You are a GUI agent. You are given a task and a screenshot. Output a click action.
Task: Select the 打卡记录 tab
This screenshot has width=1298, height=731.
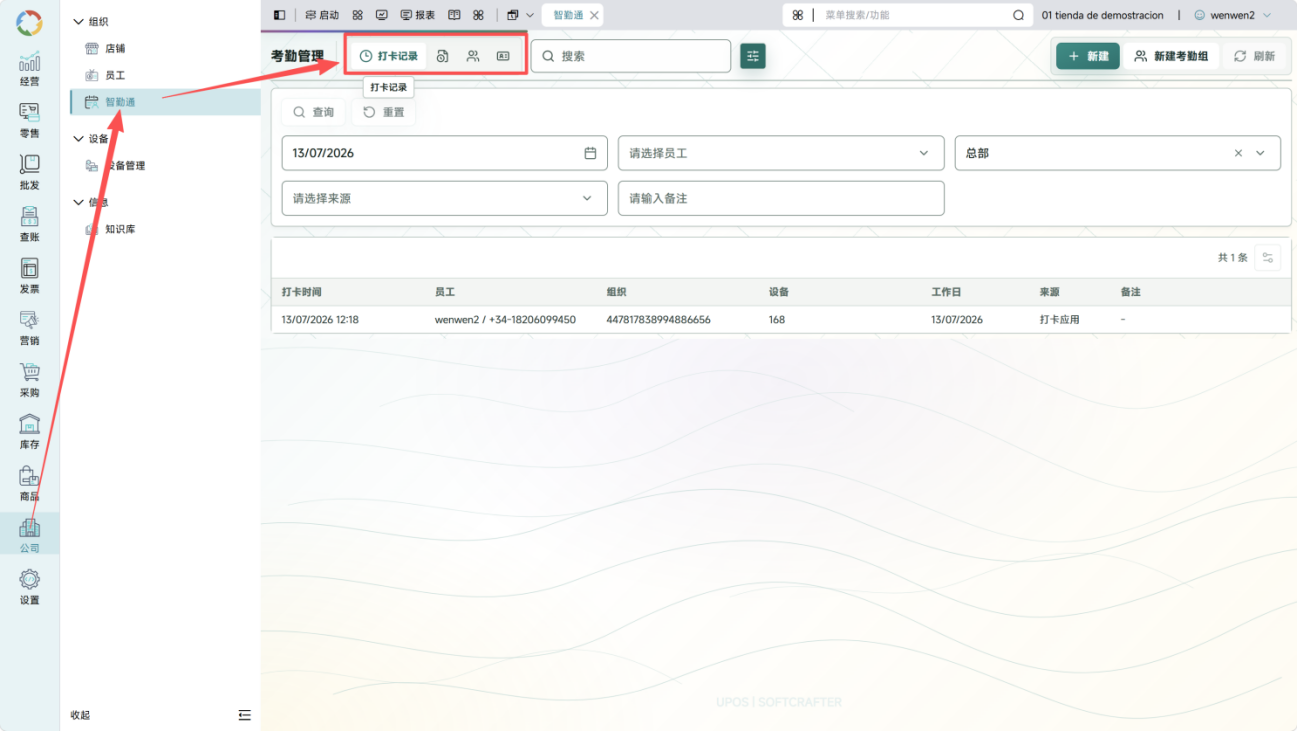tap(389, 56)
